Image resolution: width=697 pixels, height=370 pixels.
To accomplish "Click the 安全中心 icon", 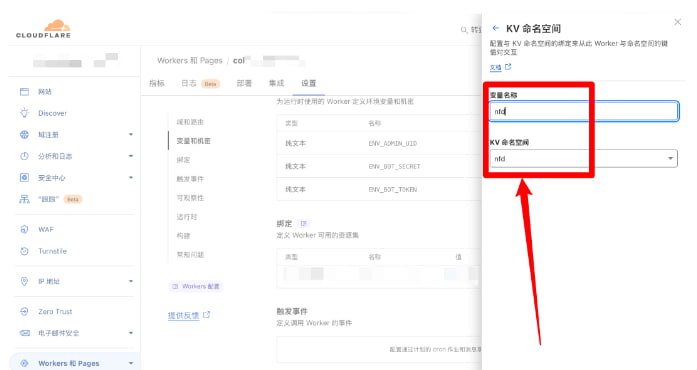I will pyautogui.click(x=24, y=177).
